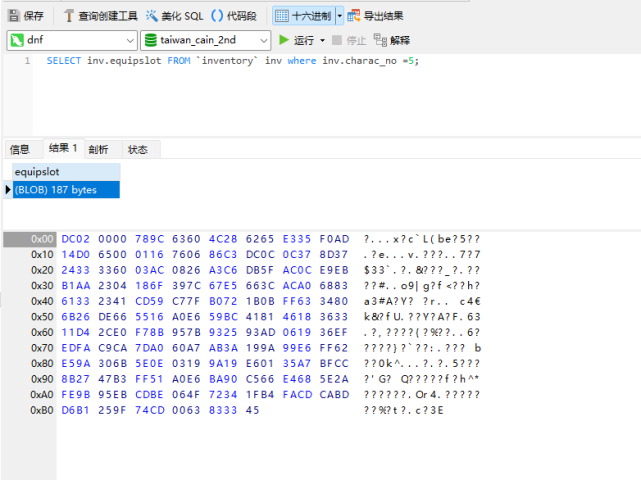Click into the SQL query line

(x=232, y=61)
